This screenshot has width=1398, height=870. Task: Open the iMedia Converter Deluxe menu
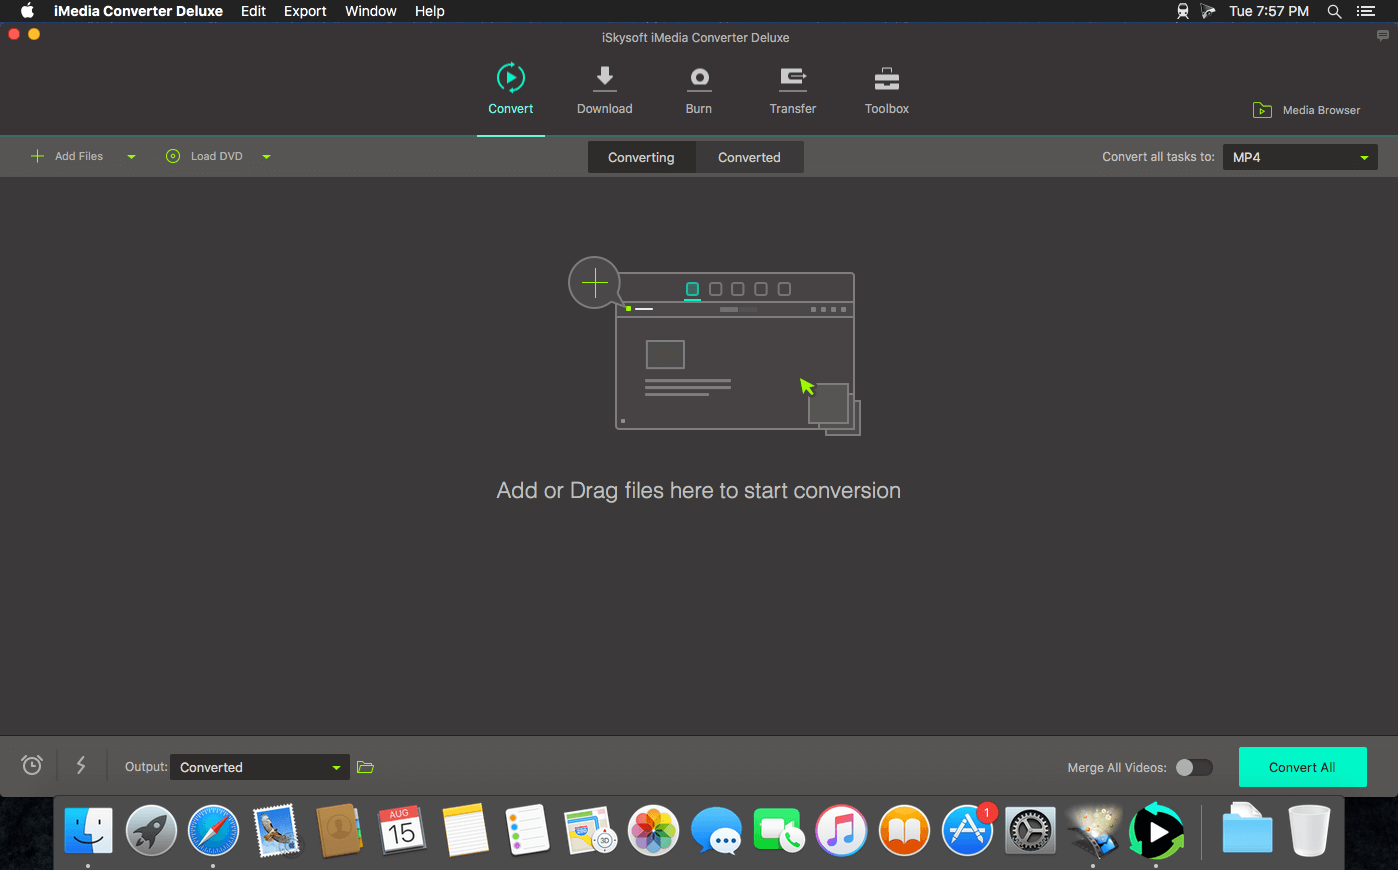[x=138, y=11]
